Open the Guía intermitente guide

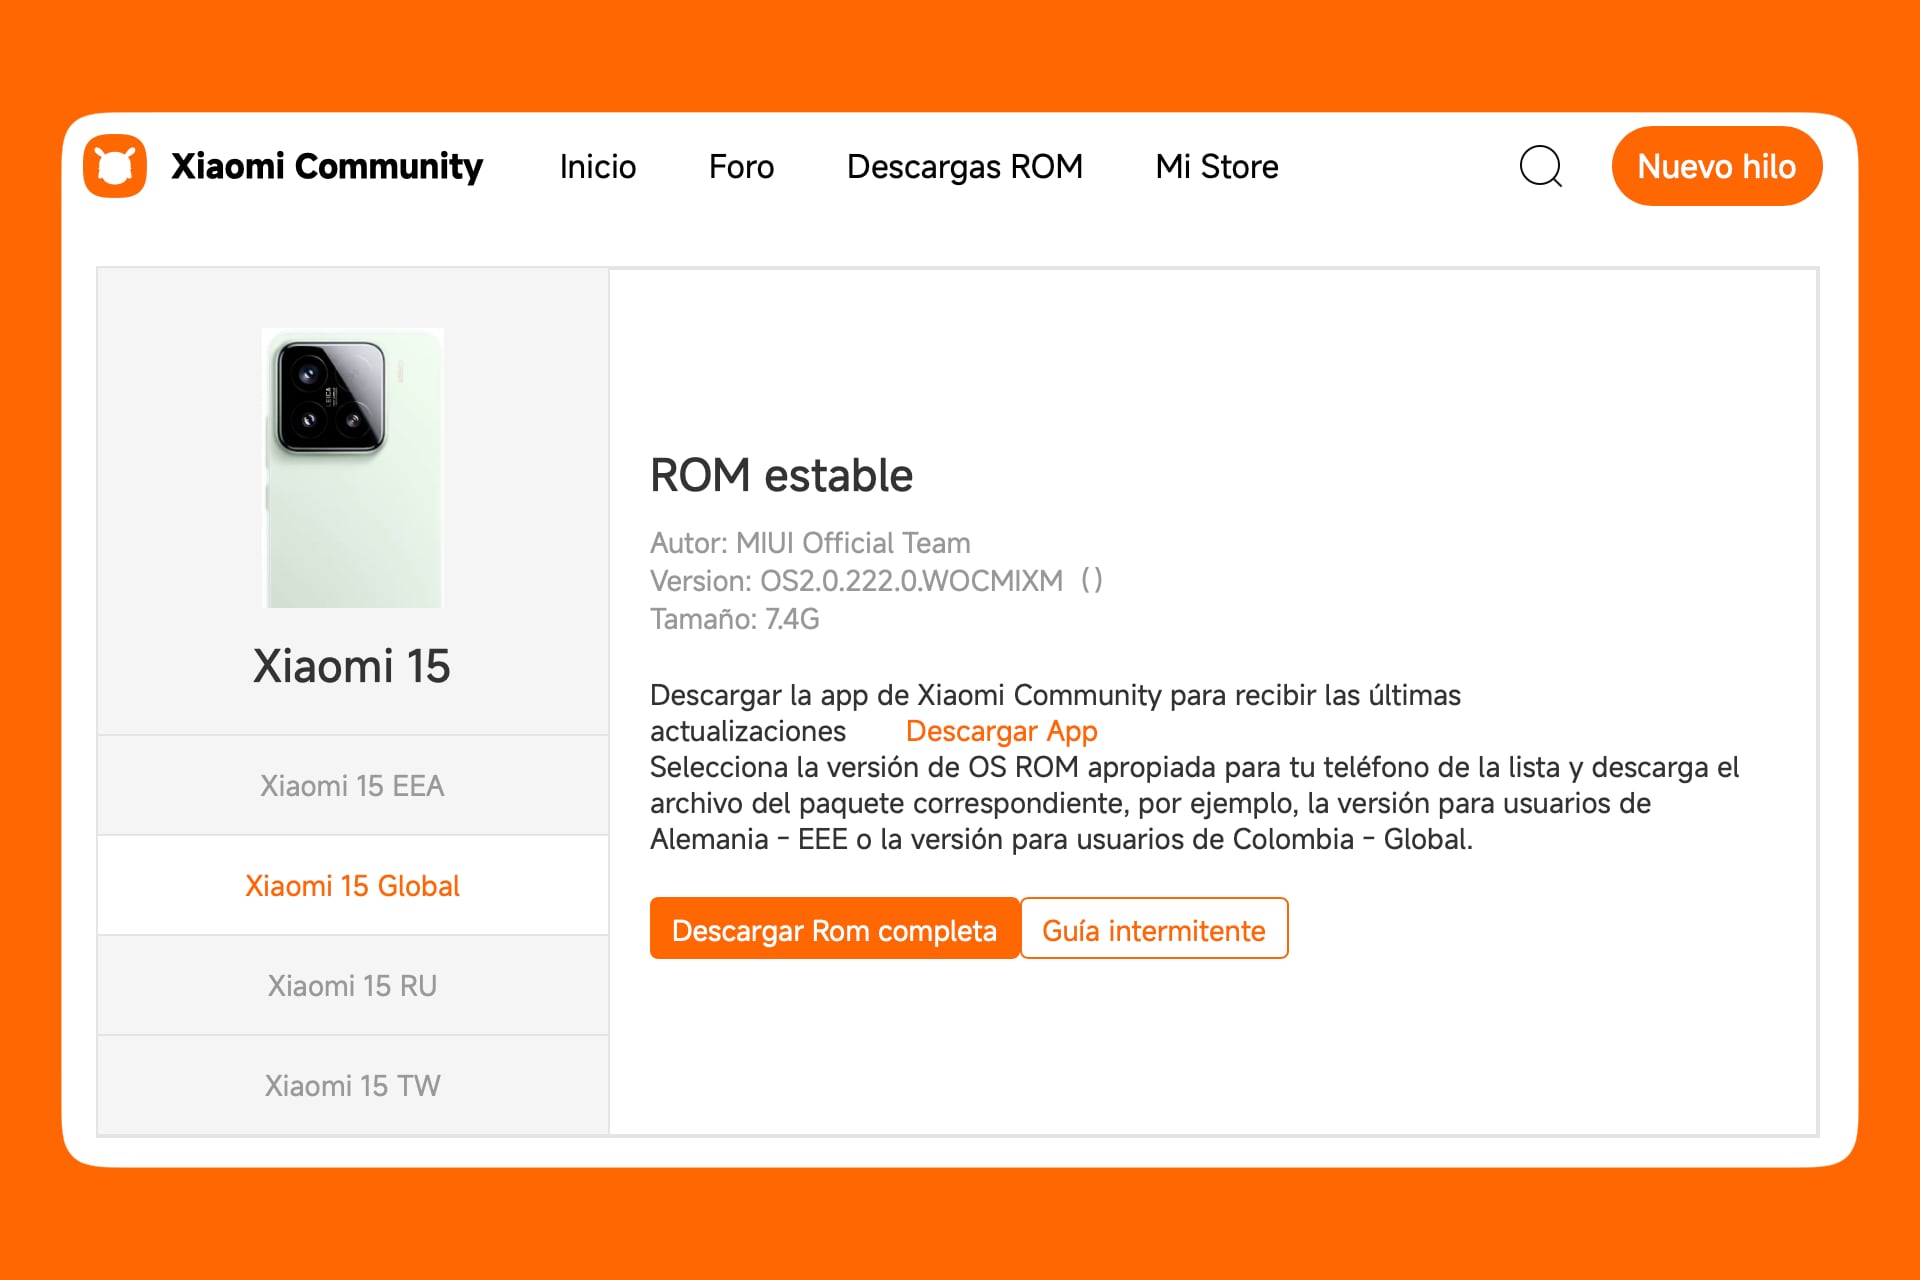tap(1154, 929)
